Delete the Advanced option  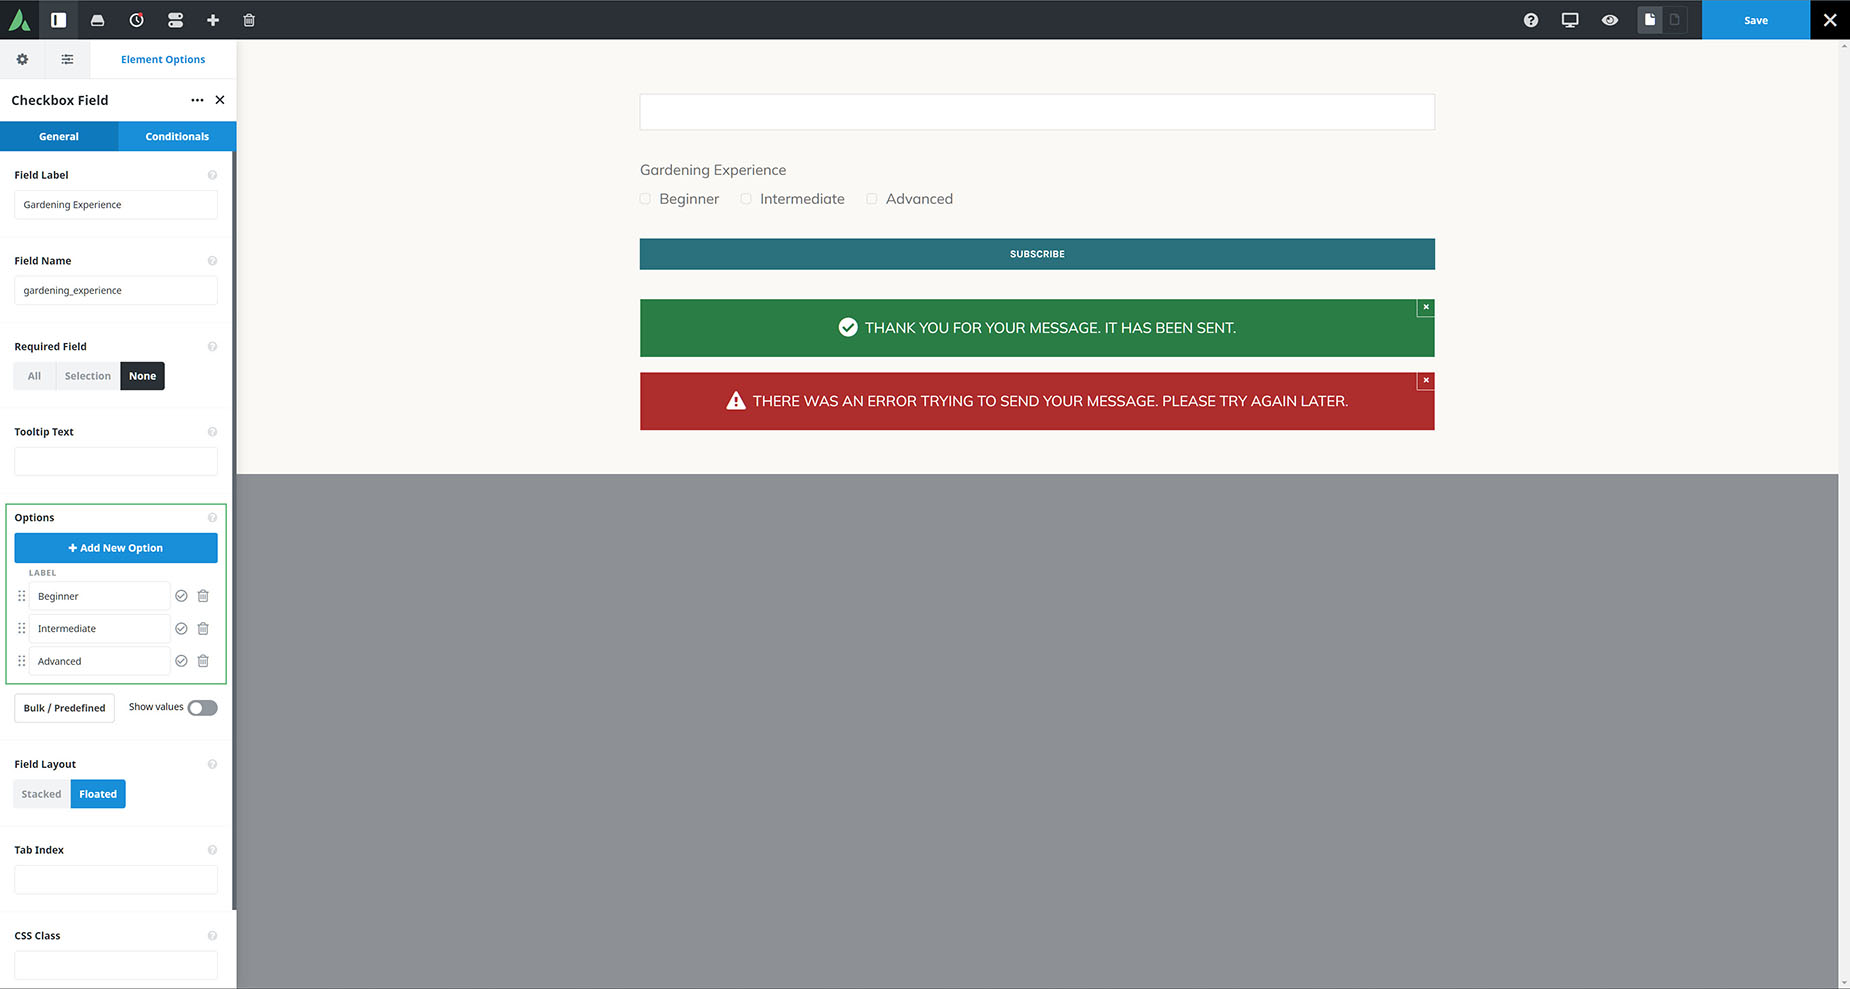click(x=203, y=661)
